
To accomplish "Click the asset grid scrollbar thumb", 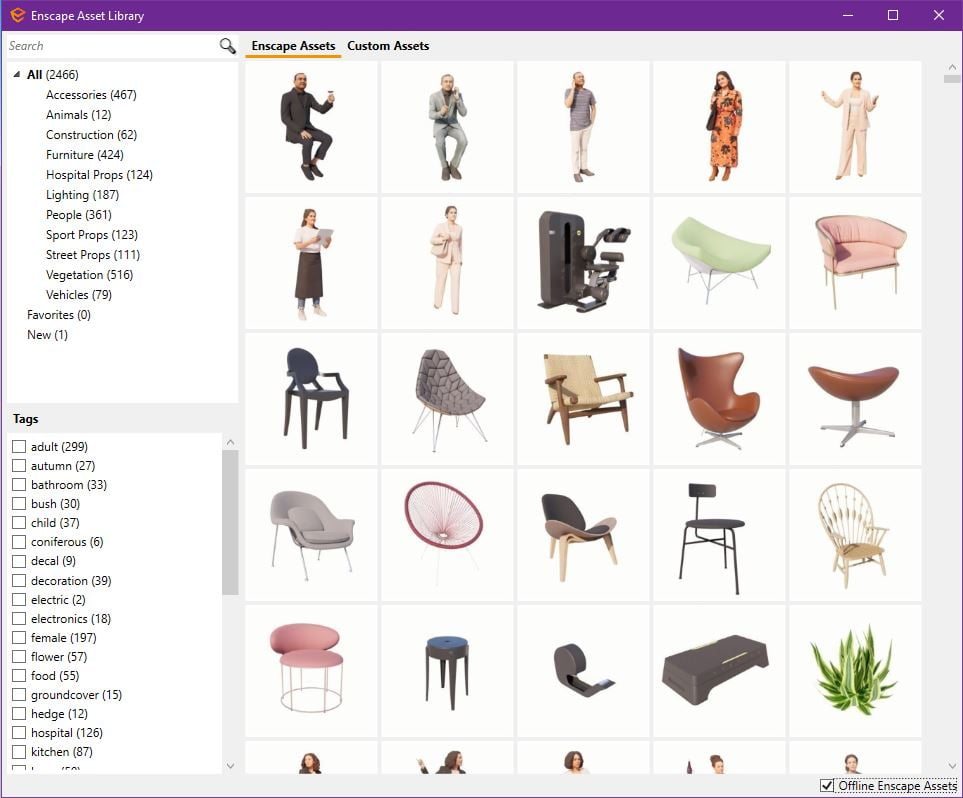I will (x=952, y=79).
